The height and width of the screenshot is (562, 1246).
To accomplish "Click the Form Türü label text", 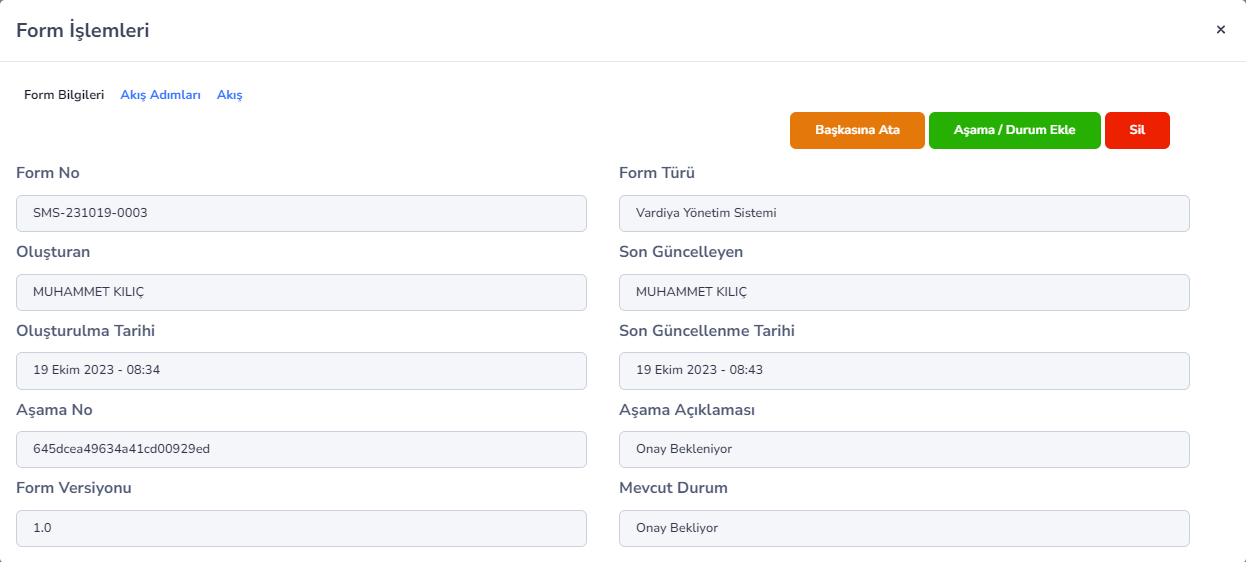I will point(657,173).
